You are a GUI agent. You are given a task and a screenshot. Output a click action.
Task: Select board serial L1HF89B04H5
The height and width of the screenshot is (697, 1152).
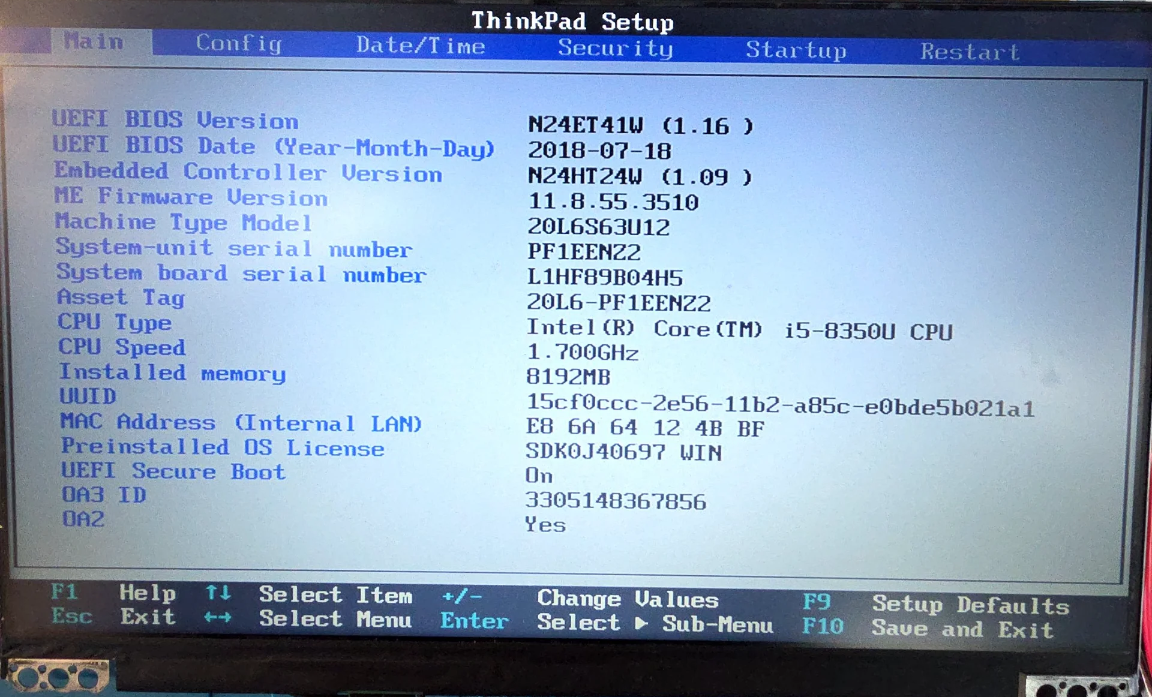(605, 278)
